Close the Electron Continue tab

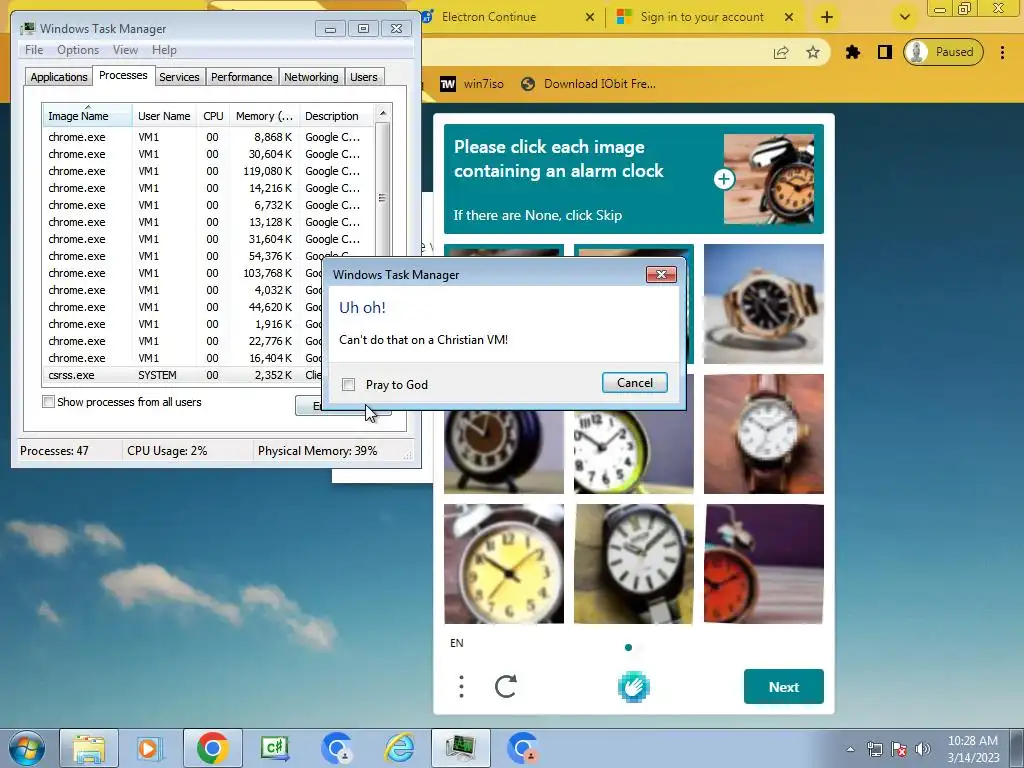590,17
